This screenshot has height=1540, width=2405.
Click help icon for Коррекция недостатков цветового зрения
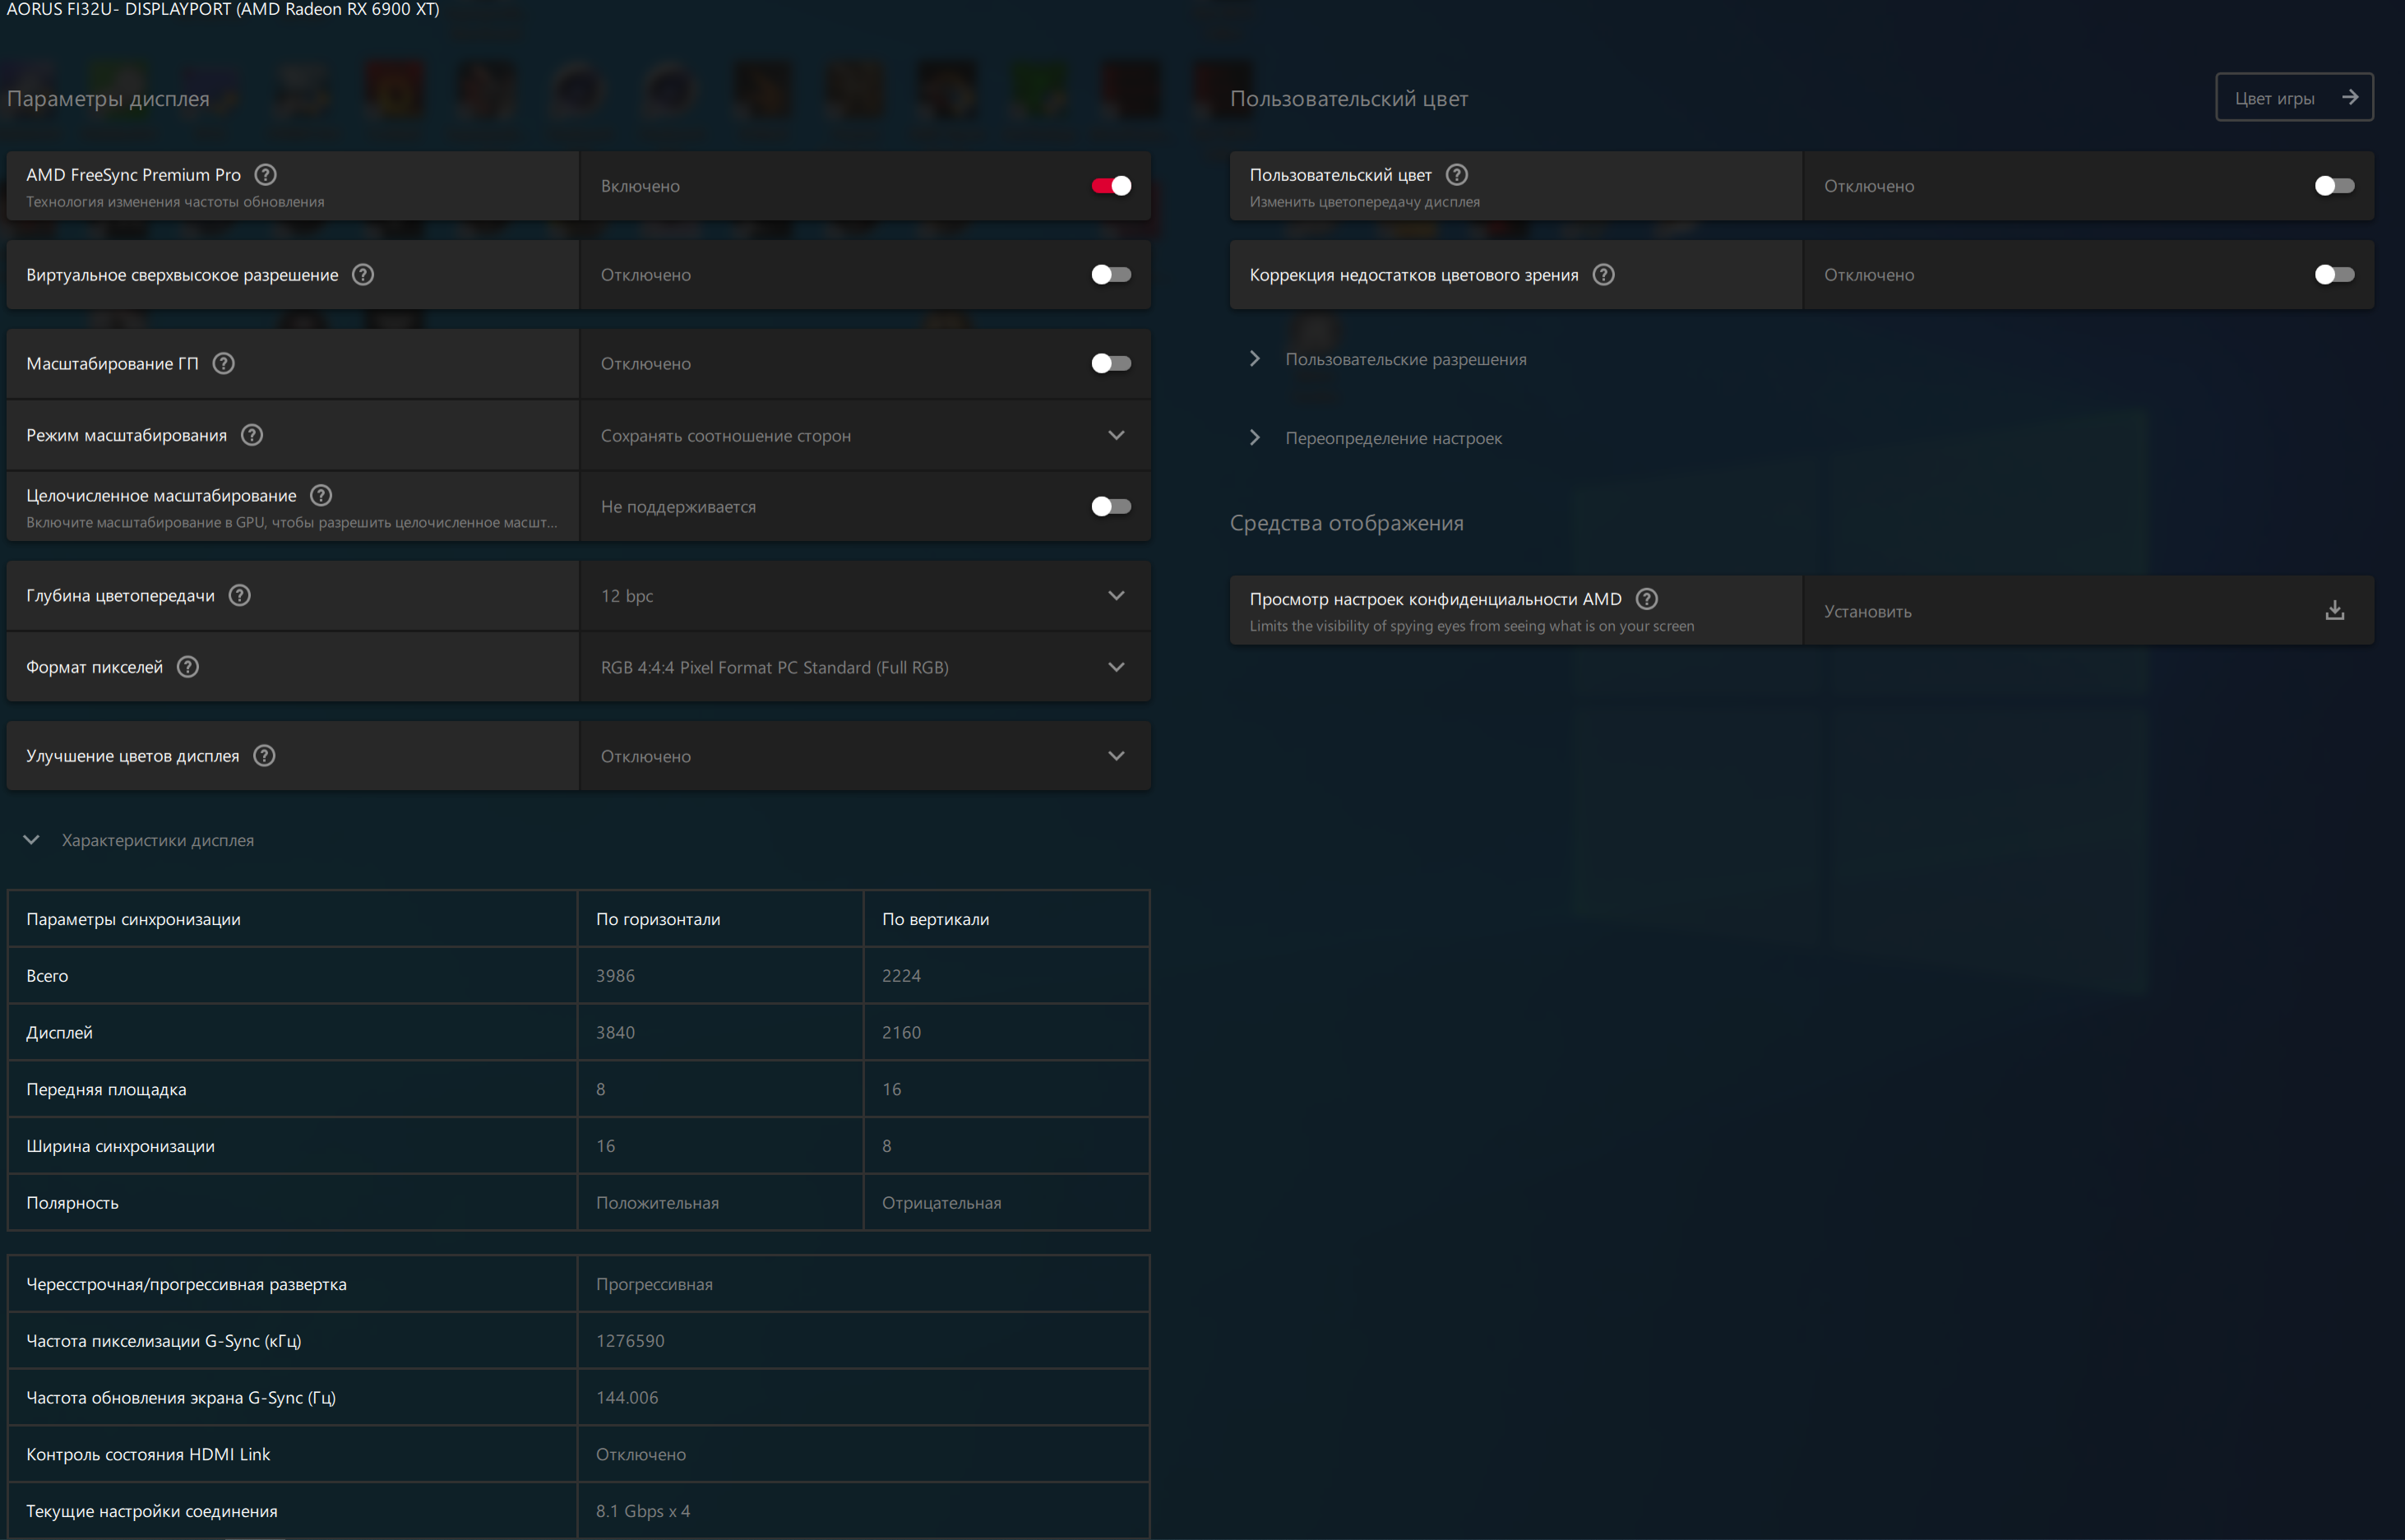point(1603,274)
